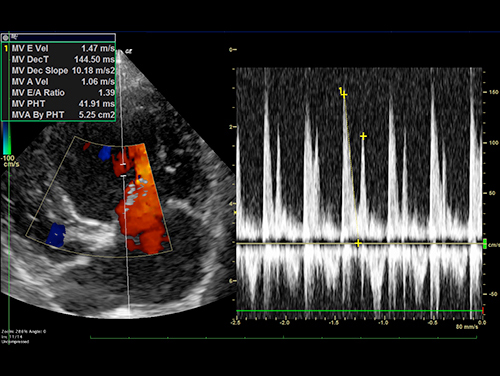Click the -1.5 mark on the time axis
Screen dimensions: 500x376
tap(334, 323)
